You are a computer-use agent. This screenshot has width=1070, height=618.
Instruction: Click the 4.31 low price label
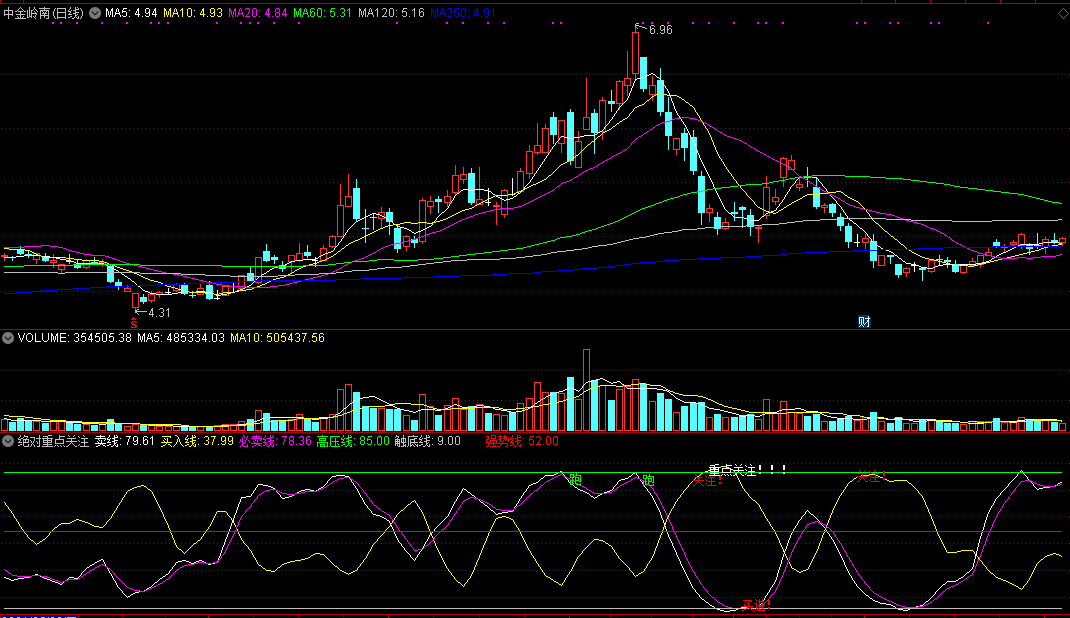[x=159, y=313]
